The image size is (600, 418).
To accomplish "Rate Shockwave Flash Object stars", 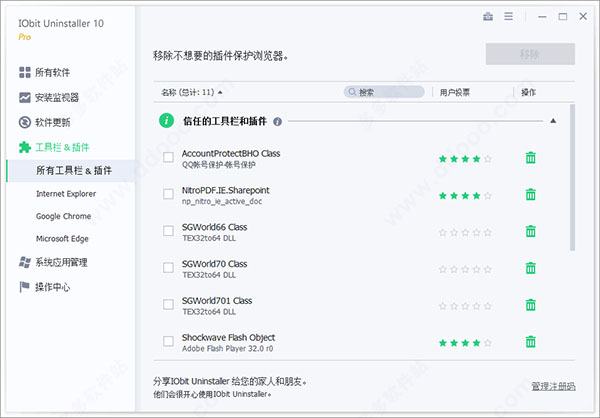I will coord(465,343).
